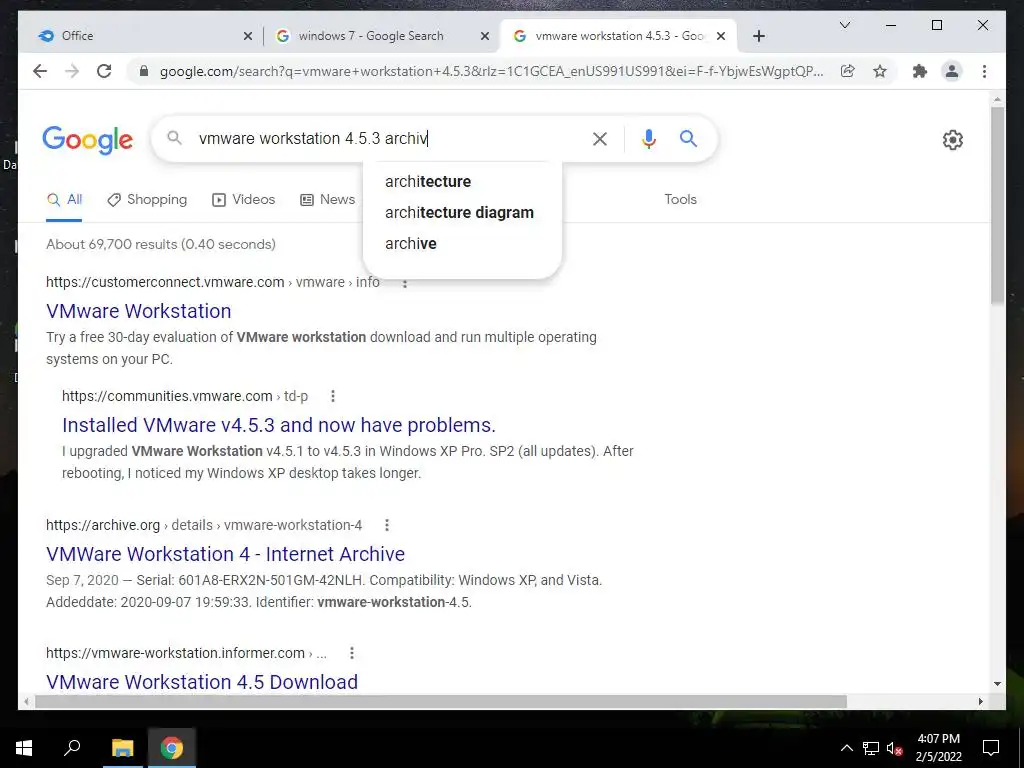The width and height of the screenshot is (1024, 768).
Task: Select the All results tab
Action: (64, 200)
